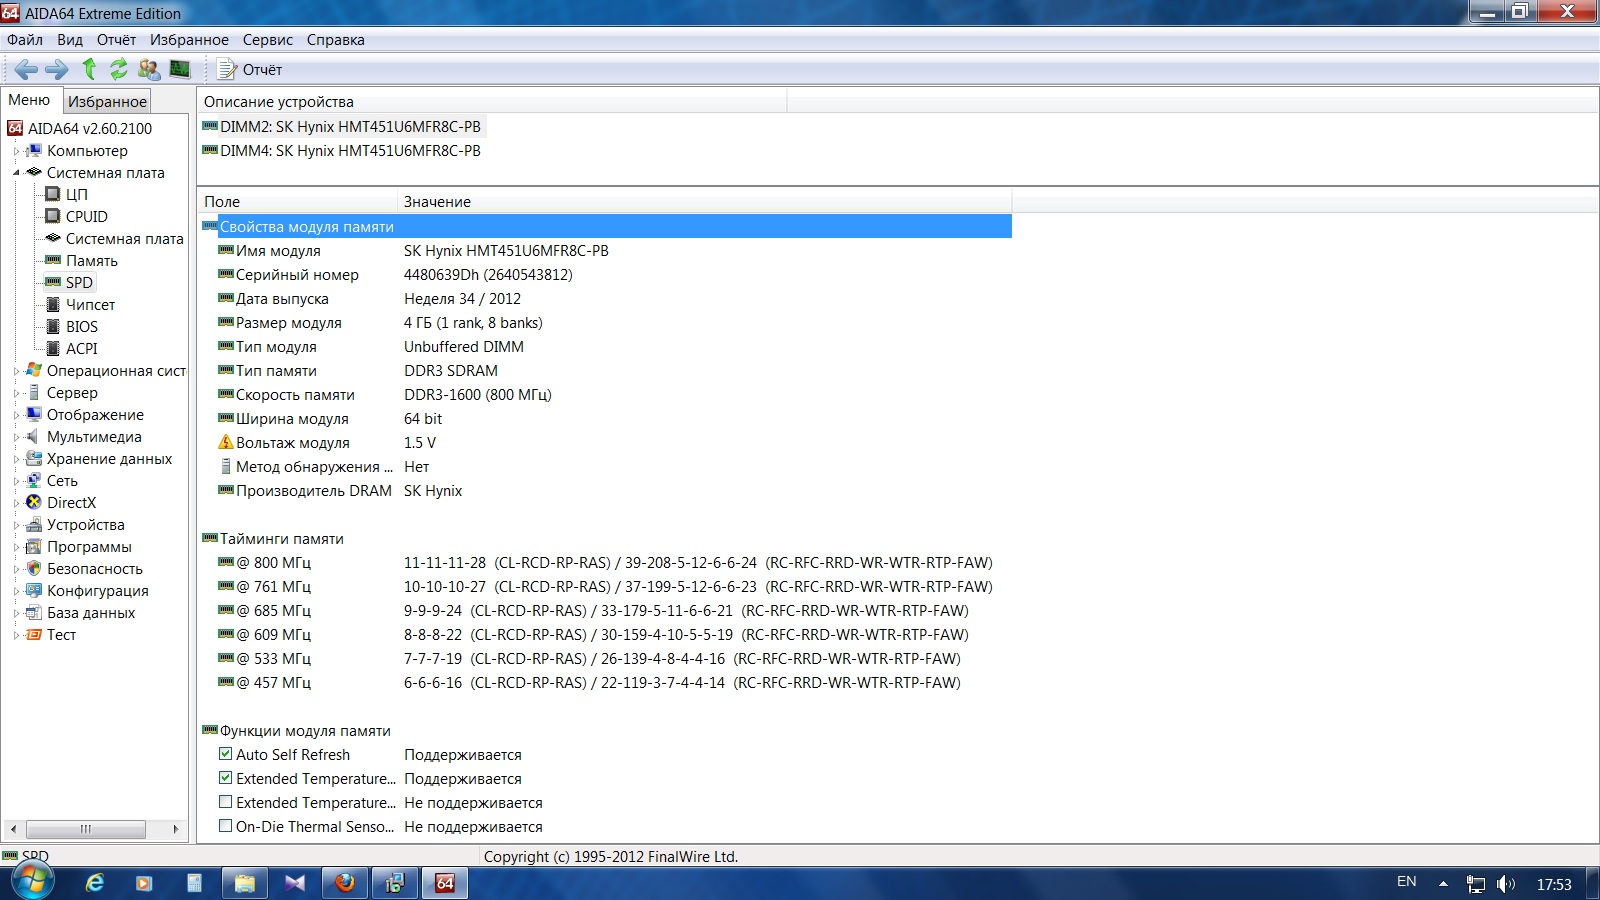This screenshot has width=1600, height=900.
Task: Toggle the Auto Self Refresh checkbox
Action: coord(226,754)
